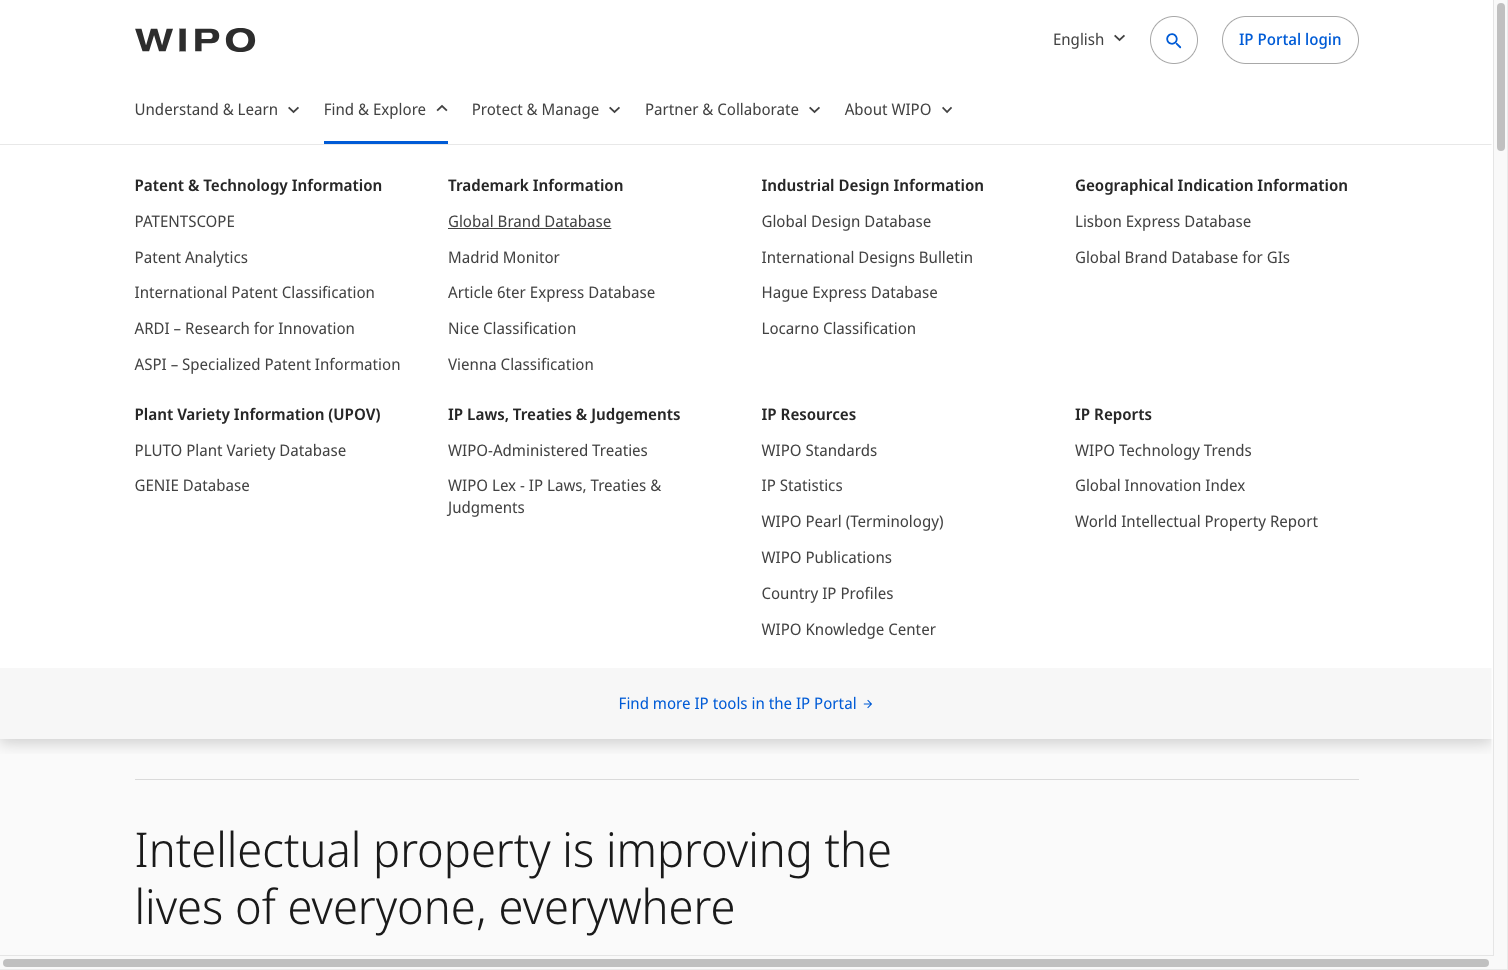Click the Geographical Indication Information heading

coord(1211,185)
